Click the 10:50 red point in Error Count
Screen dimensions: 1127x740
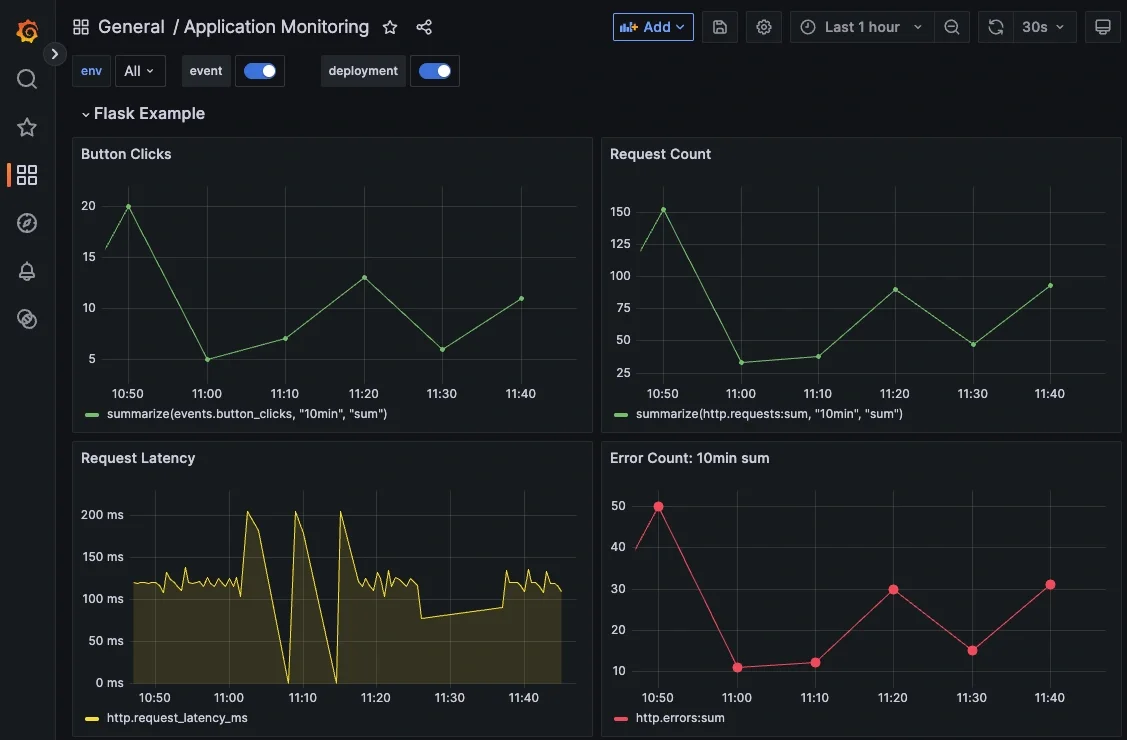pos(658,507)
